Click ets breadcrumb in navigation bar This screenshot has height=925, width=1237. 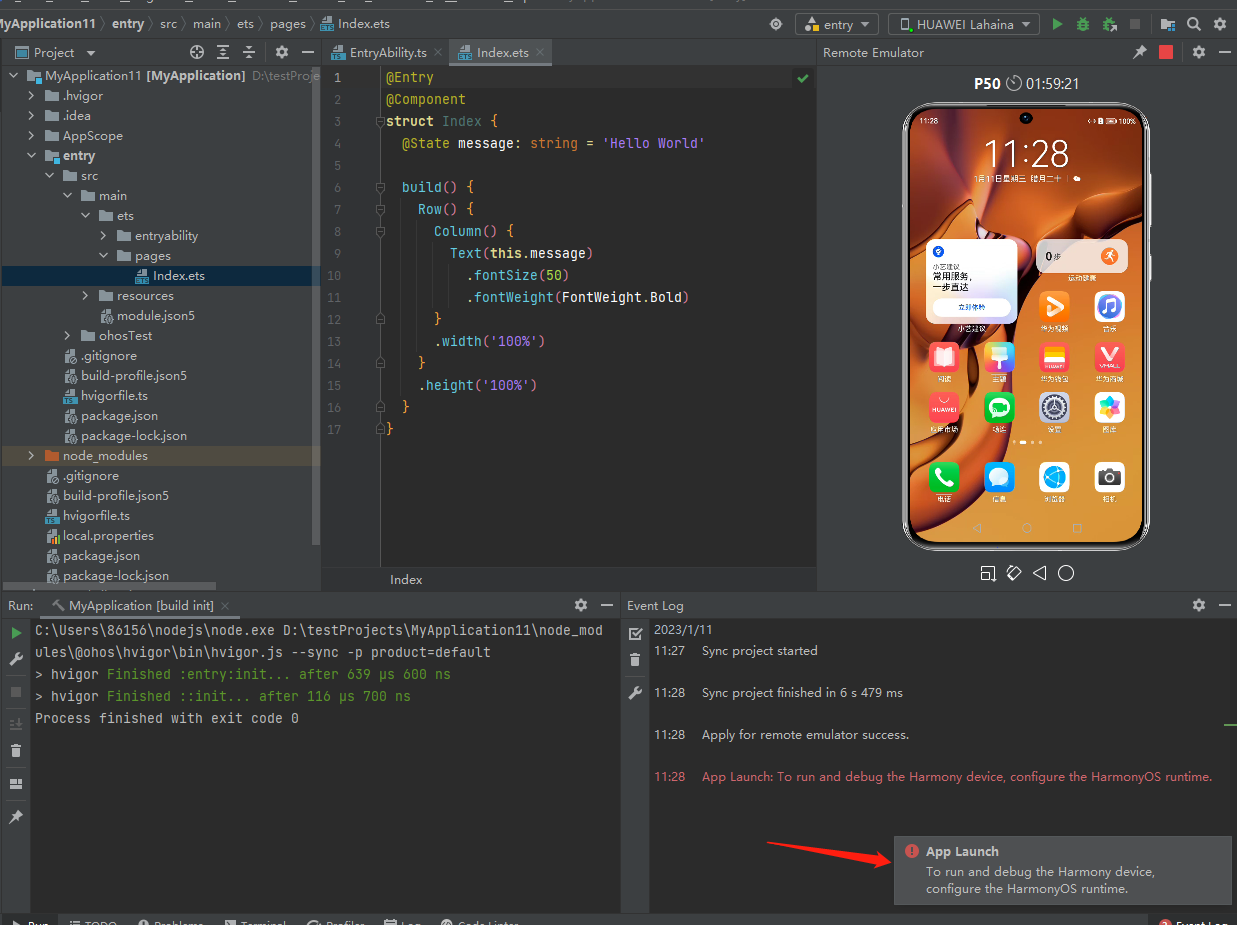pos(245,24)
